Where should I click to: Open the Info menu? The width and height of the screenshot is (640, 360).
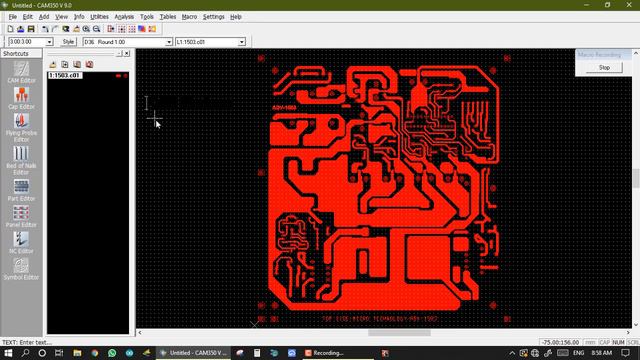[79, 17]
